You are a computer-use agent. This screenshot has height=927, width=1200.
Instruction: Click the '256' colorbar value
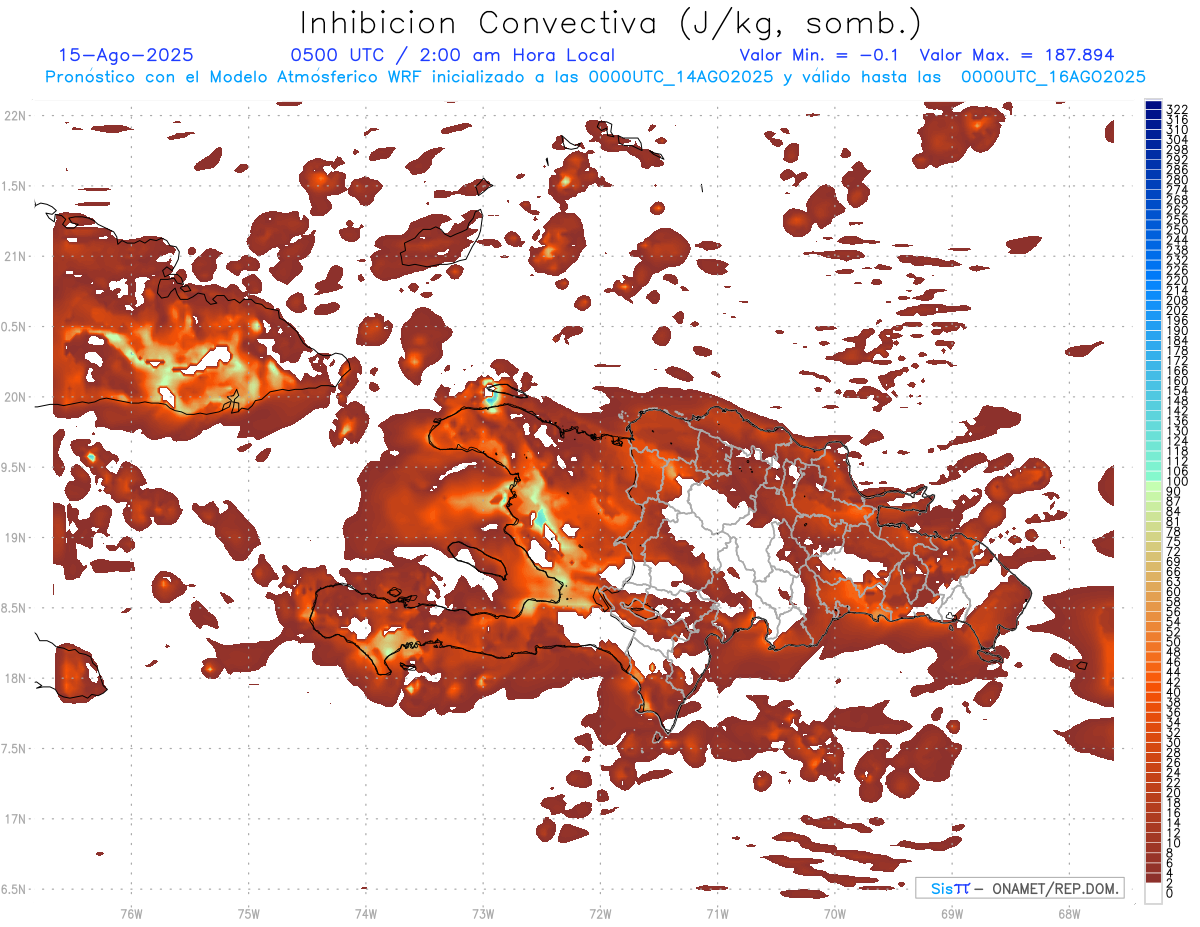(x=1177, y=220)
